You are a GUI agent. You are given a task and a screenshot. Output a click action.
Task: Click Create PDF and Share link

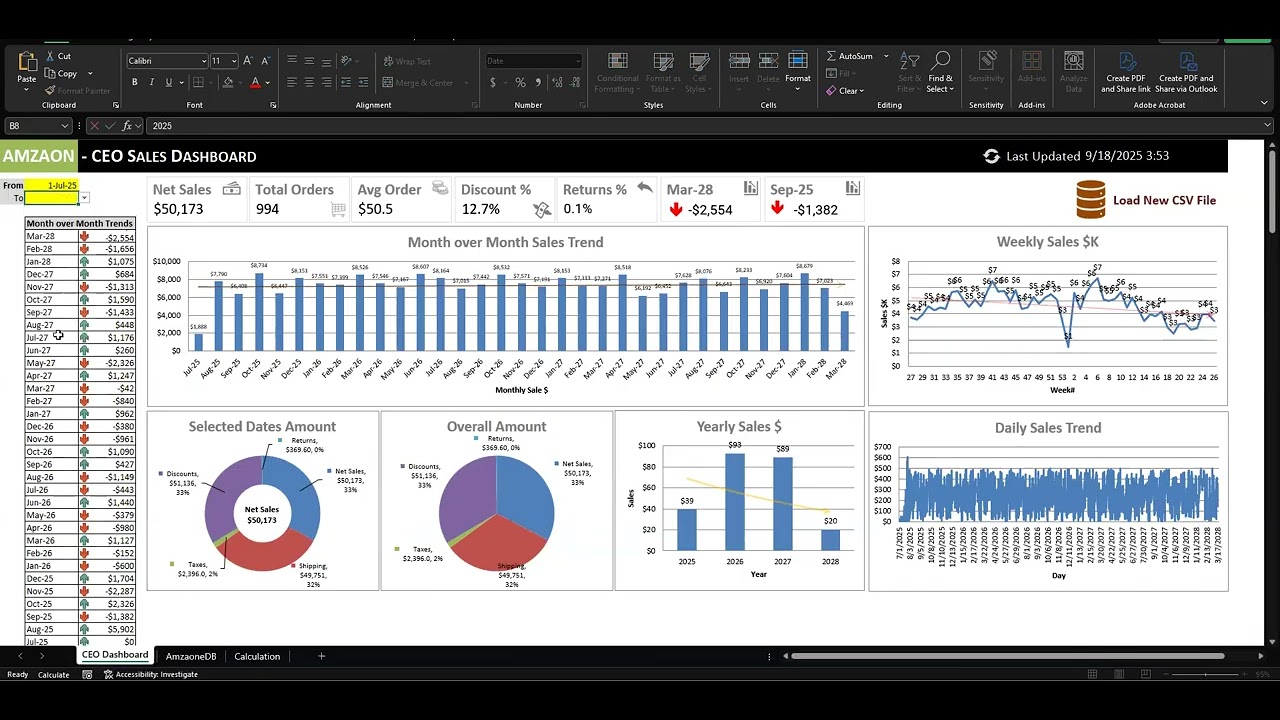tap(1126, 72)
